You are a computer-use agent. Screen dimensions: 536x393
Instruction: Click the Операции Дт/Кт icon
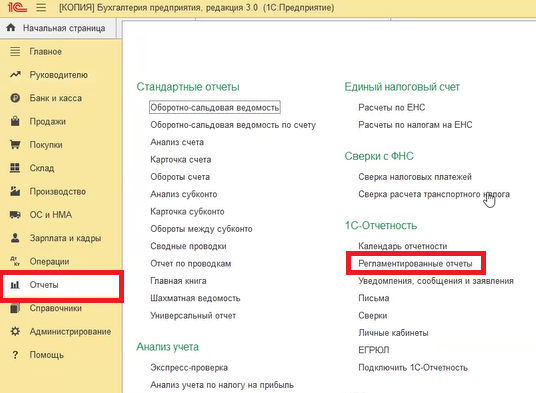15,261
